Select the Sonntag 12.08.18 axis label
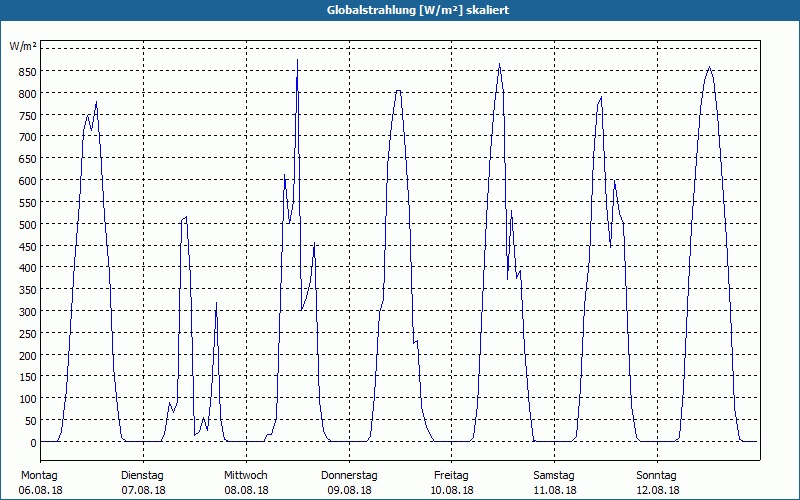This screenshot has height=500, width=800. 657,483
